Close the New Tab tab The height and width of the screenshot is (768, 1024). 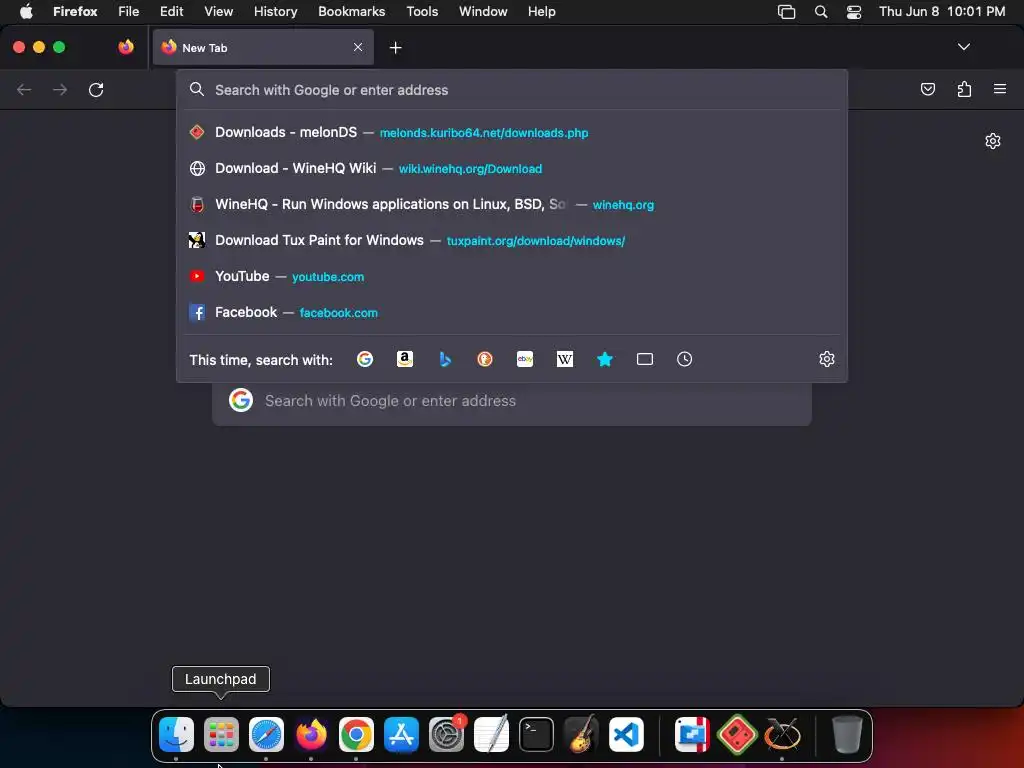coord(358,47)
